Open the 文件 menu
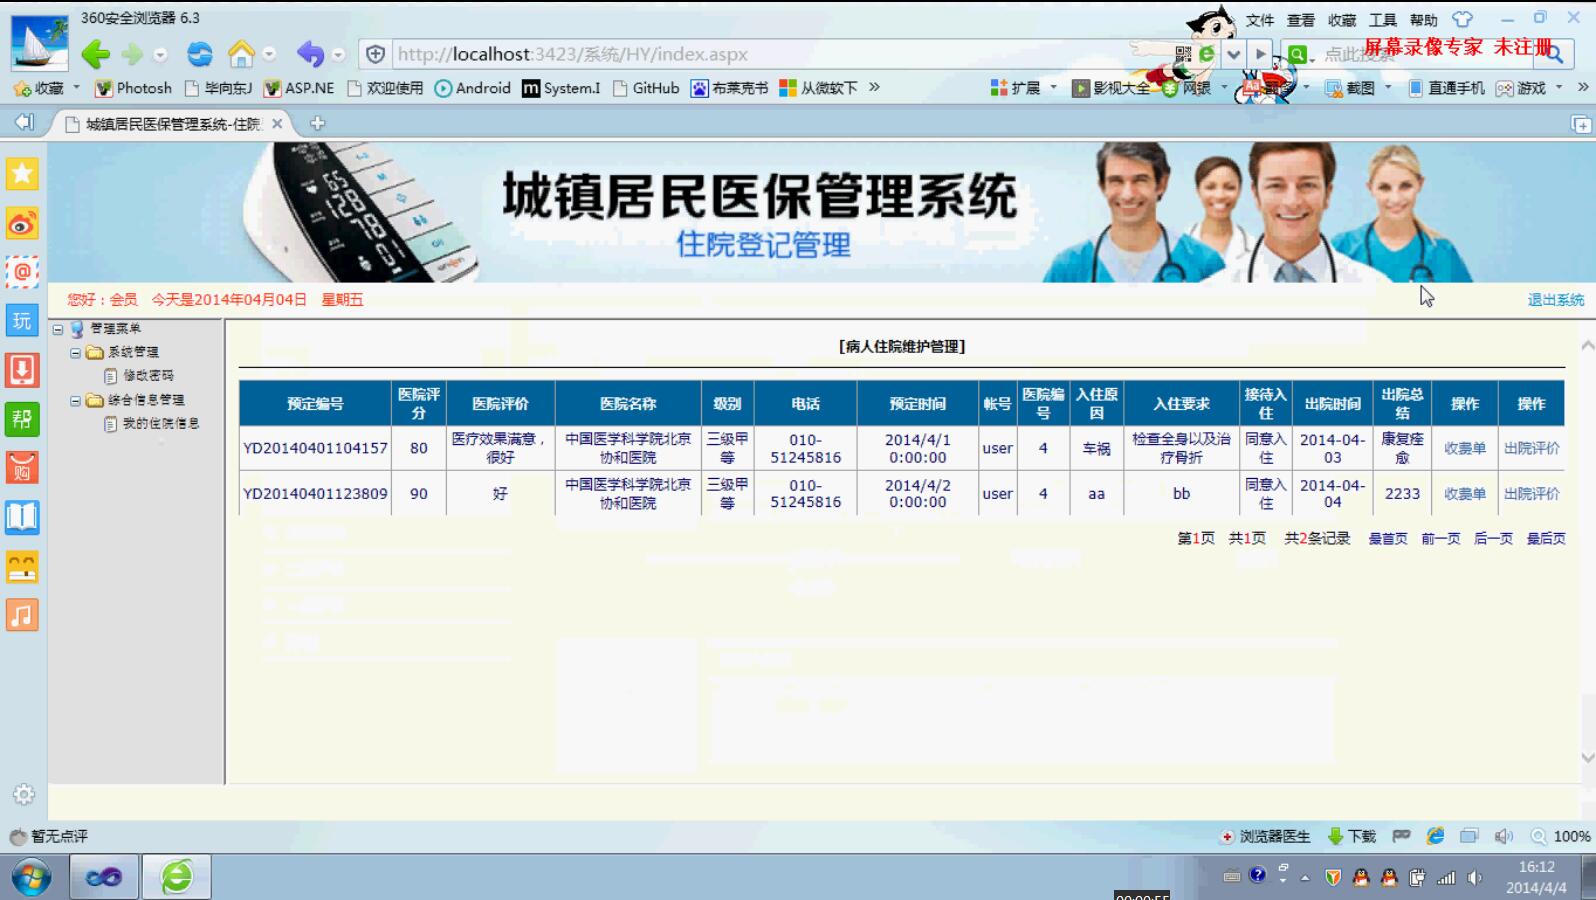This screenshot has height=900, width=1596. (1259, 20)
